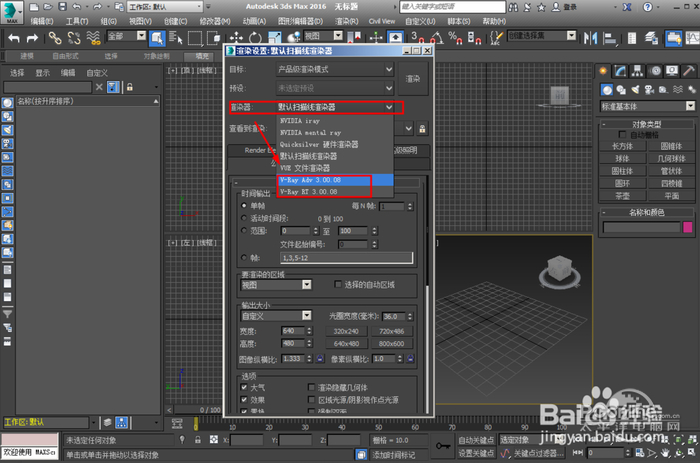Select the 活动时间段 radio button
This screenshot has height=463, width=700.
point(244,218)
